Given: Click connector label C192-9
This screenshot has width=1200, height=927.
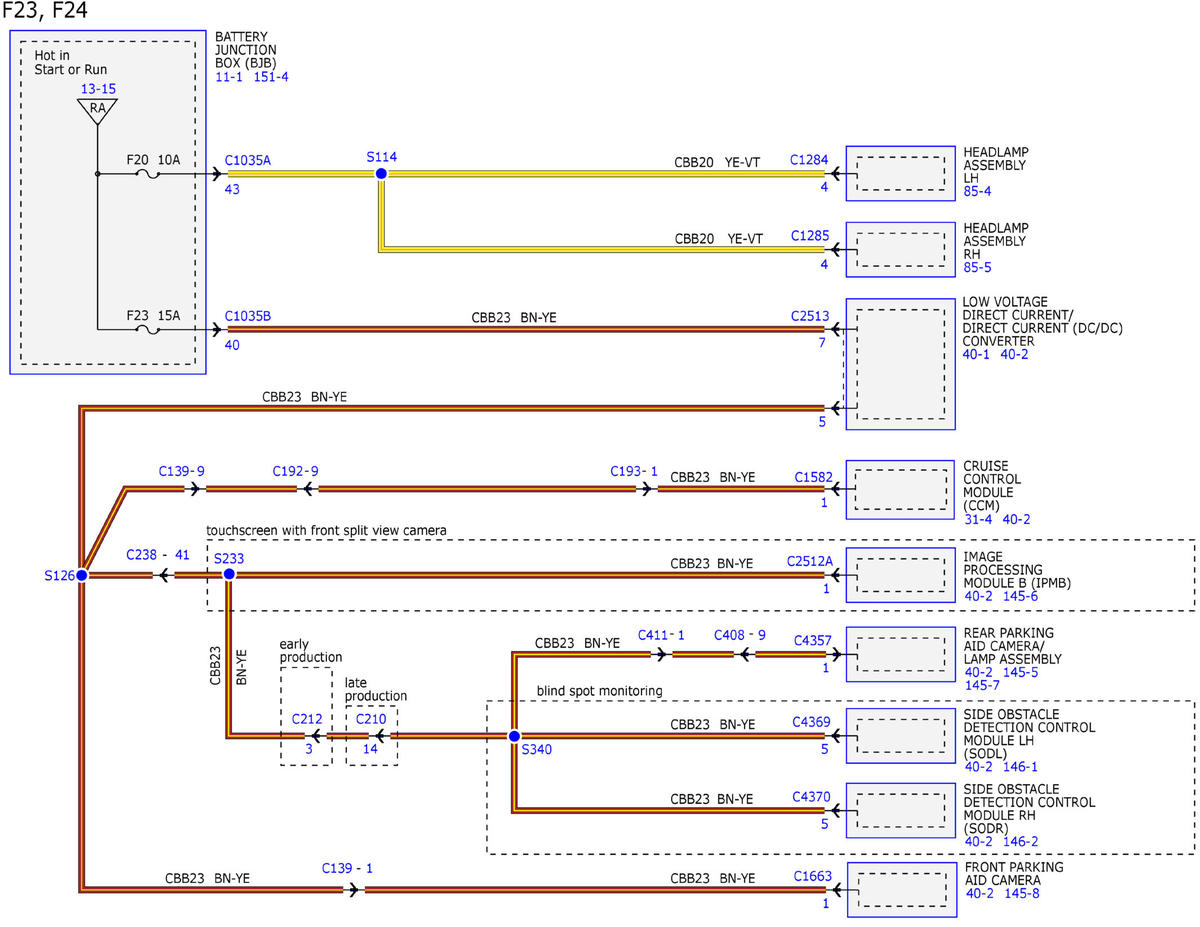Looking at the screenshot, I should (x=295, y=470).
